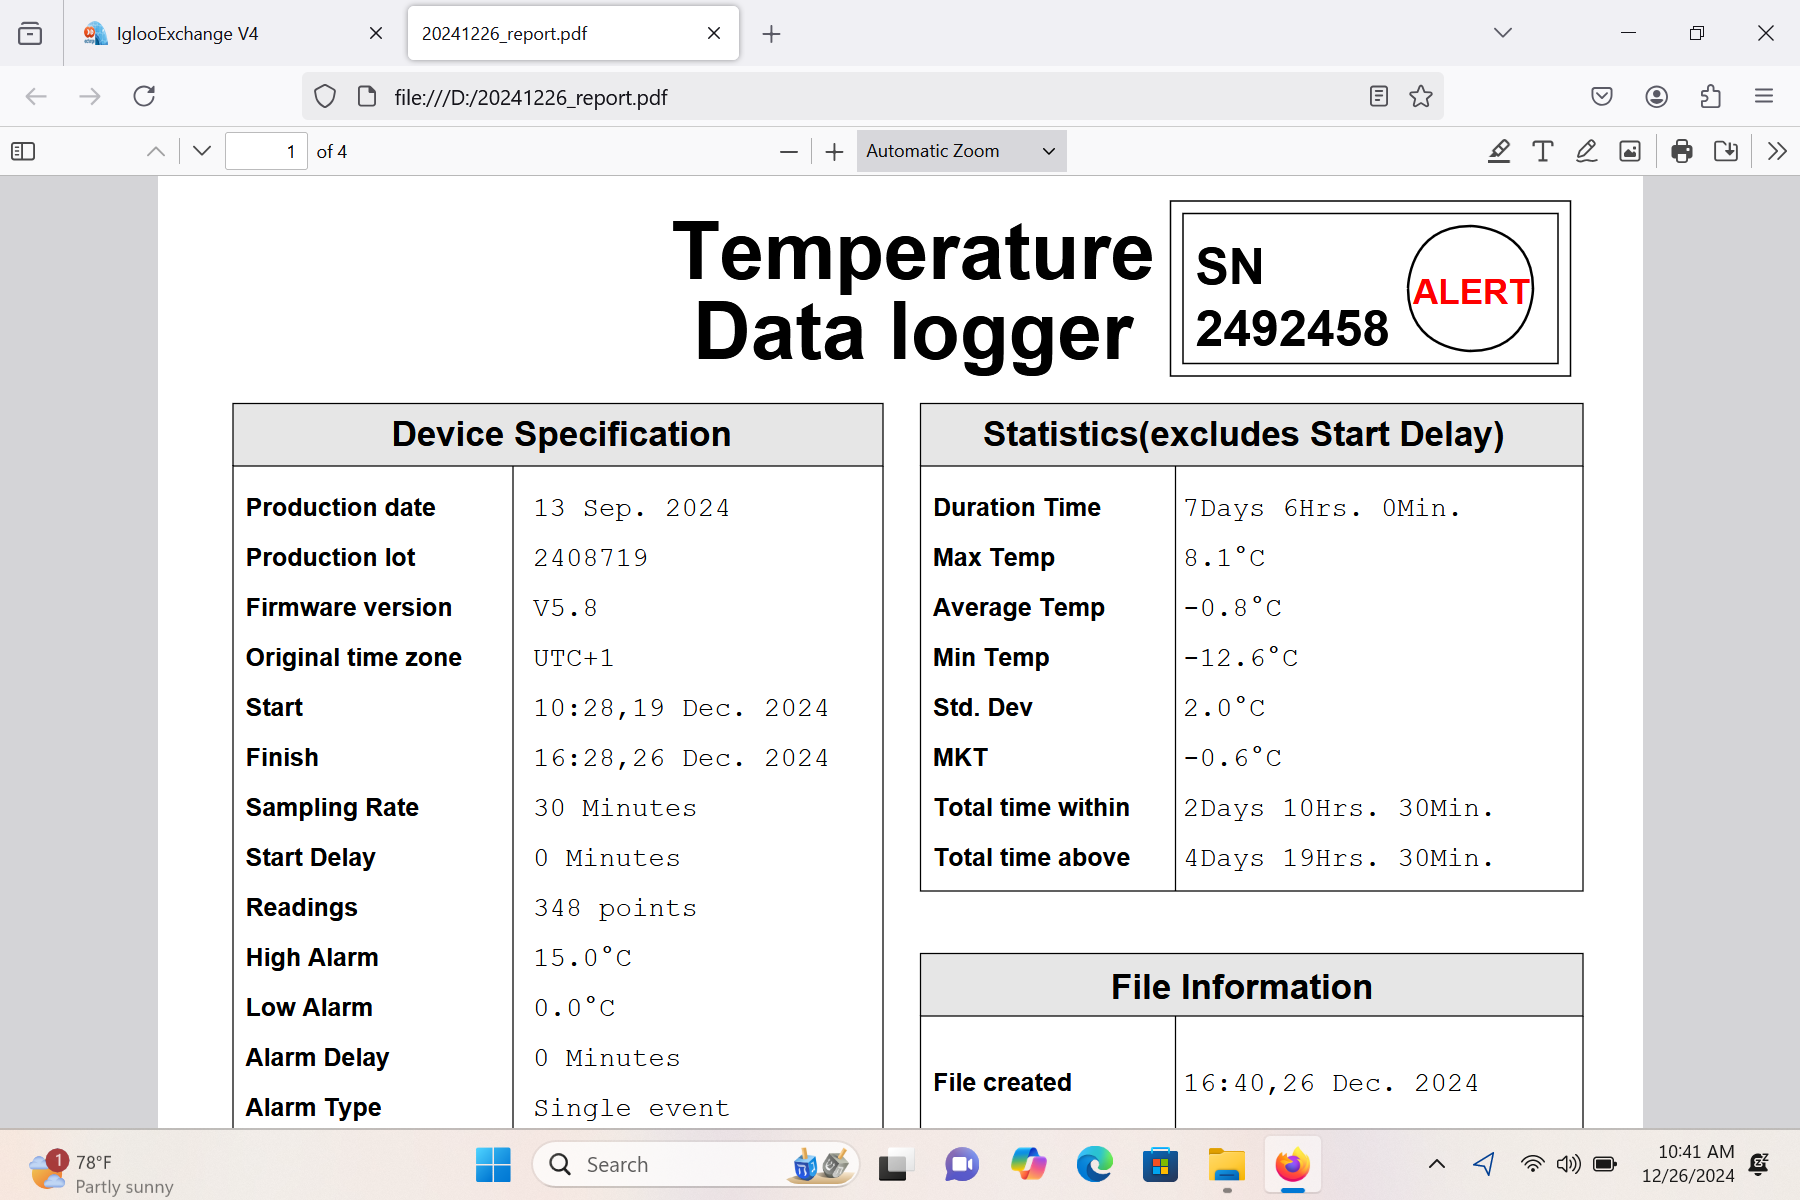Select the 20241226_report.pdf tab
The width and height of the screenshot is (1800, 1200).
573,33
